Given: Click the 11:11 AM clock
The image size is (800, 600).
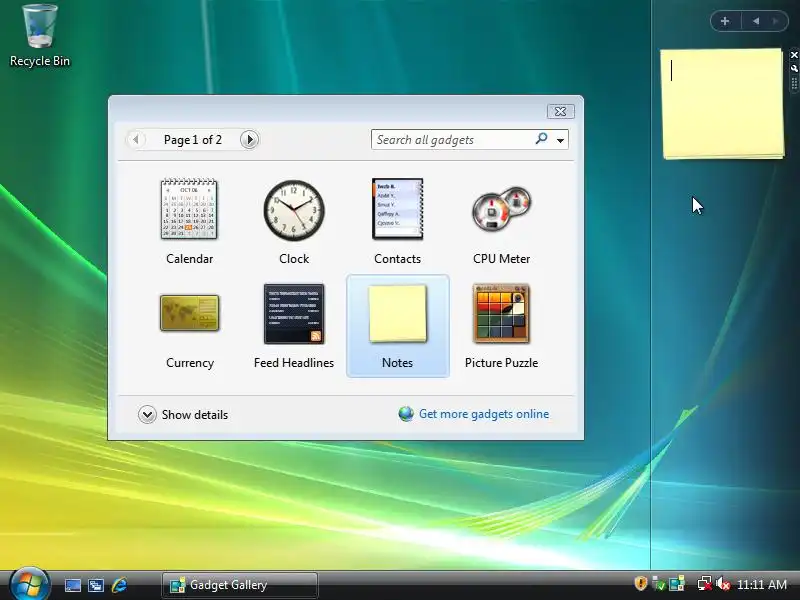Looking at the screenshot, I should 762,584.
